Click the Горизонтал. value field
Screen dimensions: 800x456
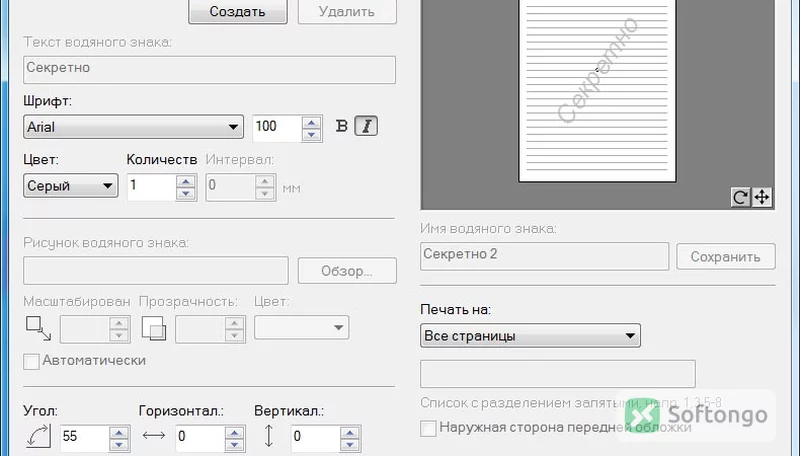[x=200, y=438]
